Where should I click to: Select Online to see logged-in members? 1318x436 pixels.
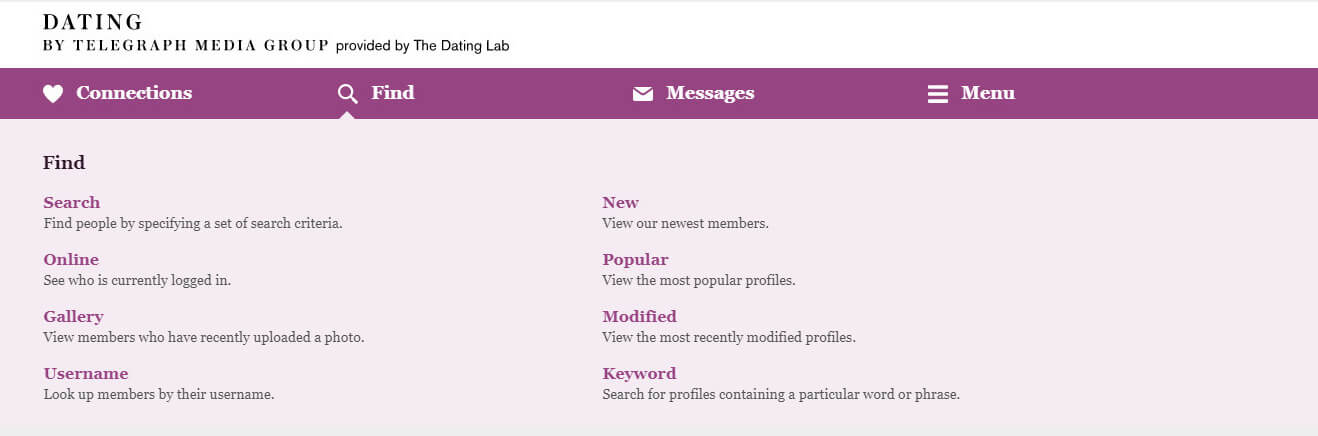(71, 259)
